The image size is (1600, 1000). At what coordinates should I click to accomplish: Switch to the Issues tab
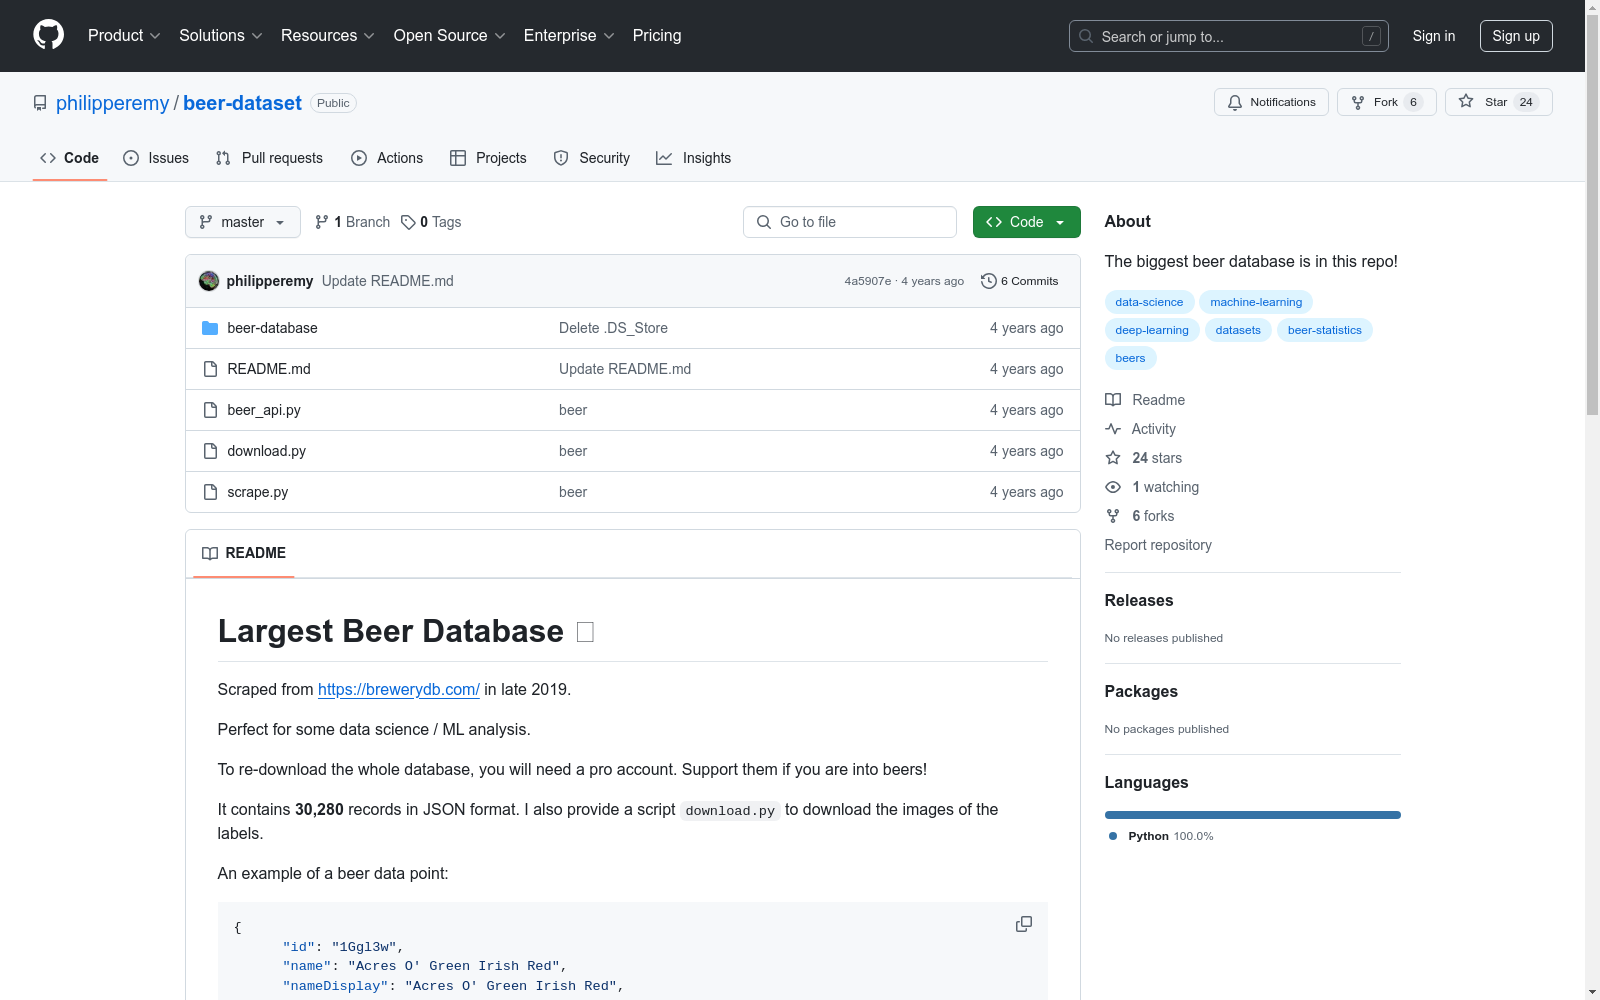point(156,158)
